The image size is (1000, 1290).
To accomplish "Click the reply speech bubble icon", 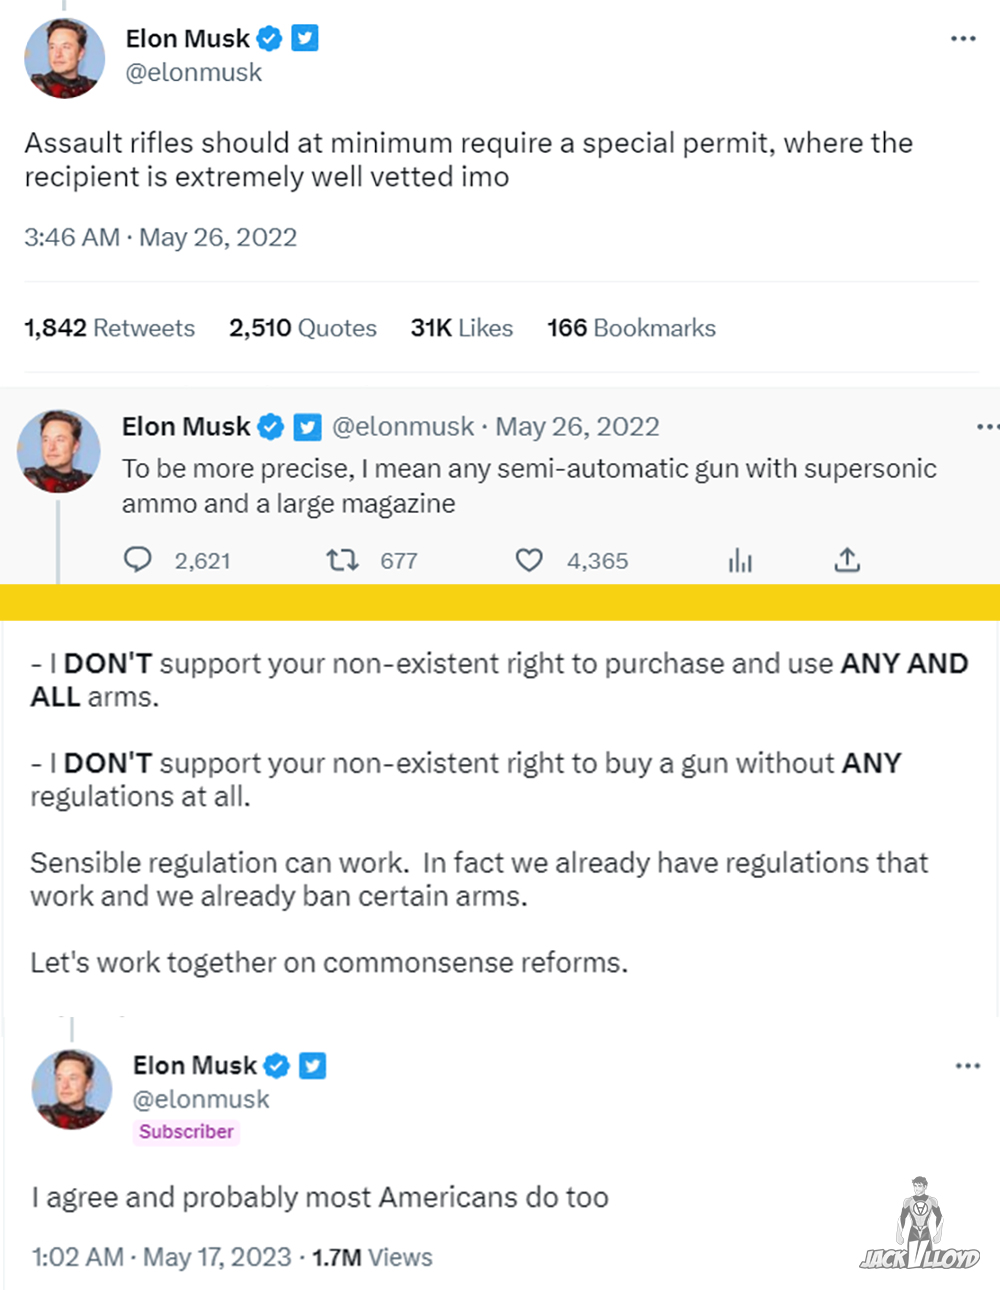I will (137, 559).
